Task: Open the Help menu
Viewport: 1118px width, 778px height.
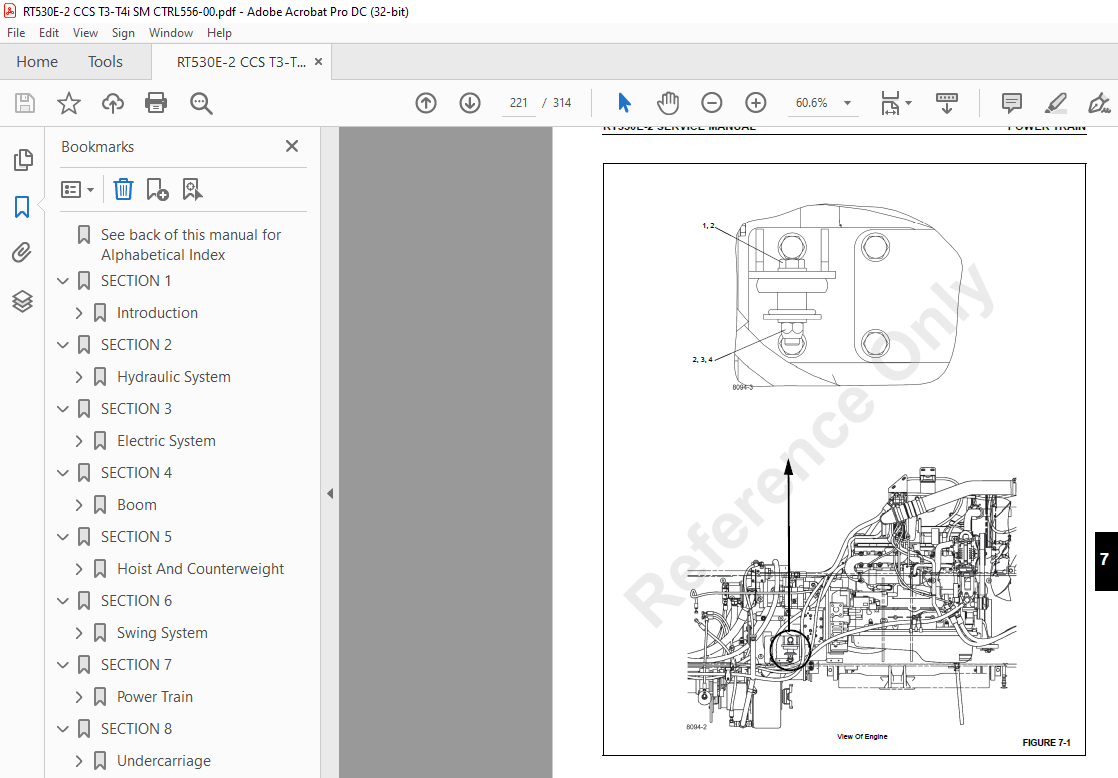Action: tap(219, 33)
